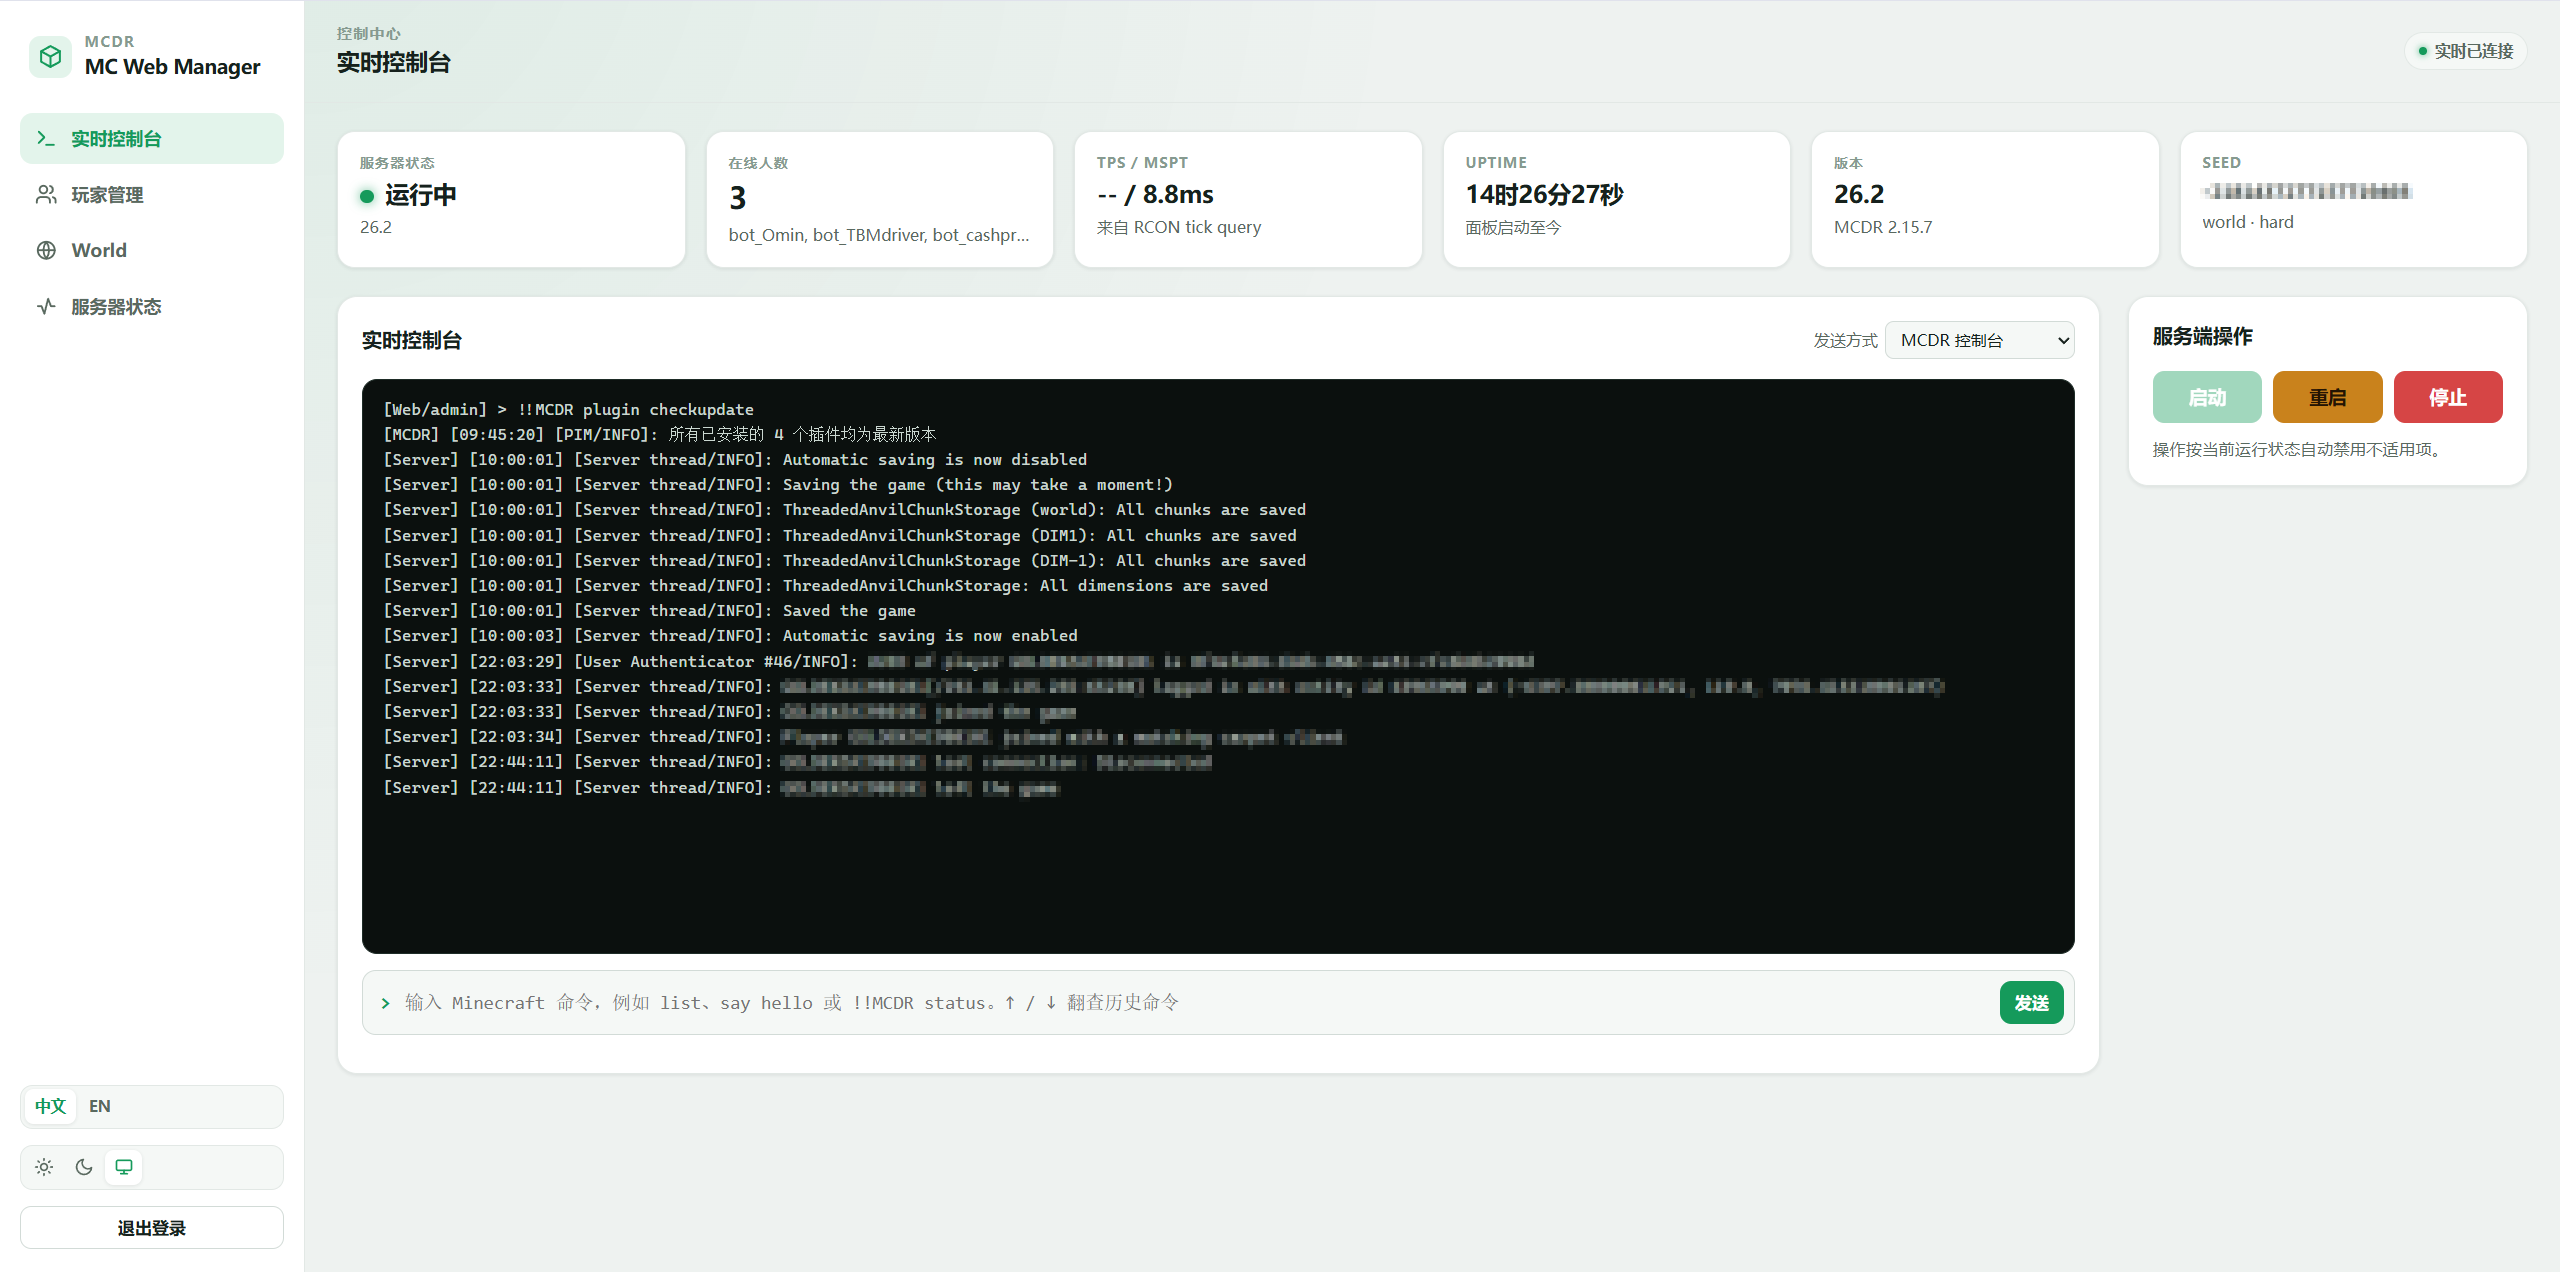Open the 实时控制台 sidebar page
2560x1272 pixels.
pyautogui.click(x=152, y=138)
